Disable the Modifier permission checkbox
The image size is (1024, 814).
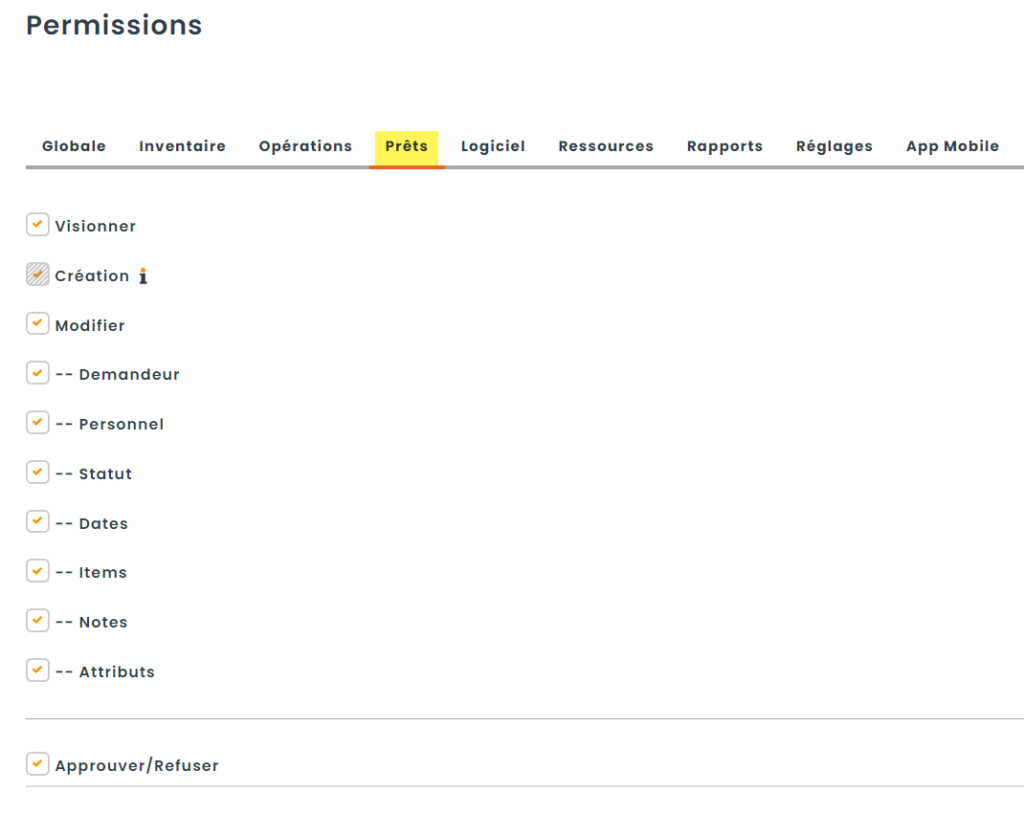[x=37, y=324]
